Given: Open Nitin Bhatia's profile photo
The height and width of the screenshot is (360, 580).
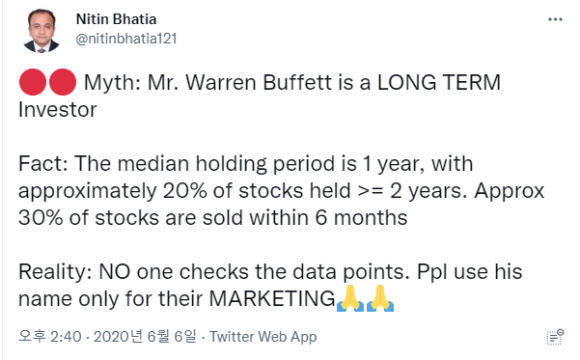Looking at the screenshot, I should coord(41,30).
